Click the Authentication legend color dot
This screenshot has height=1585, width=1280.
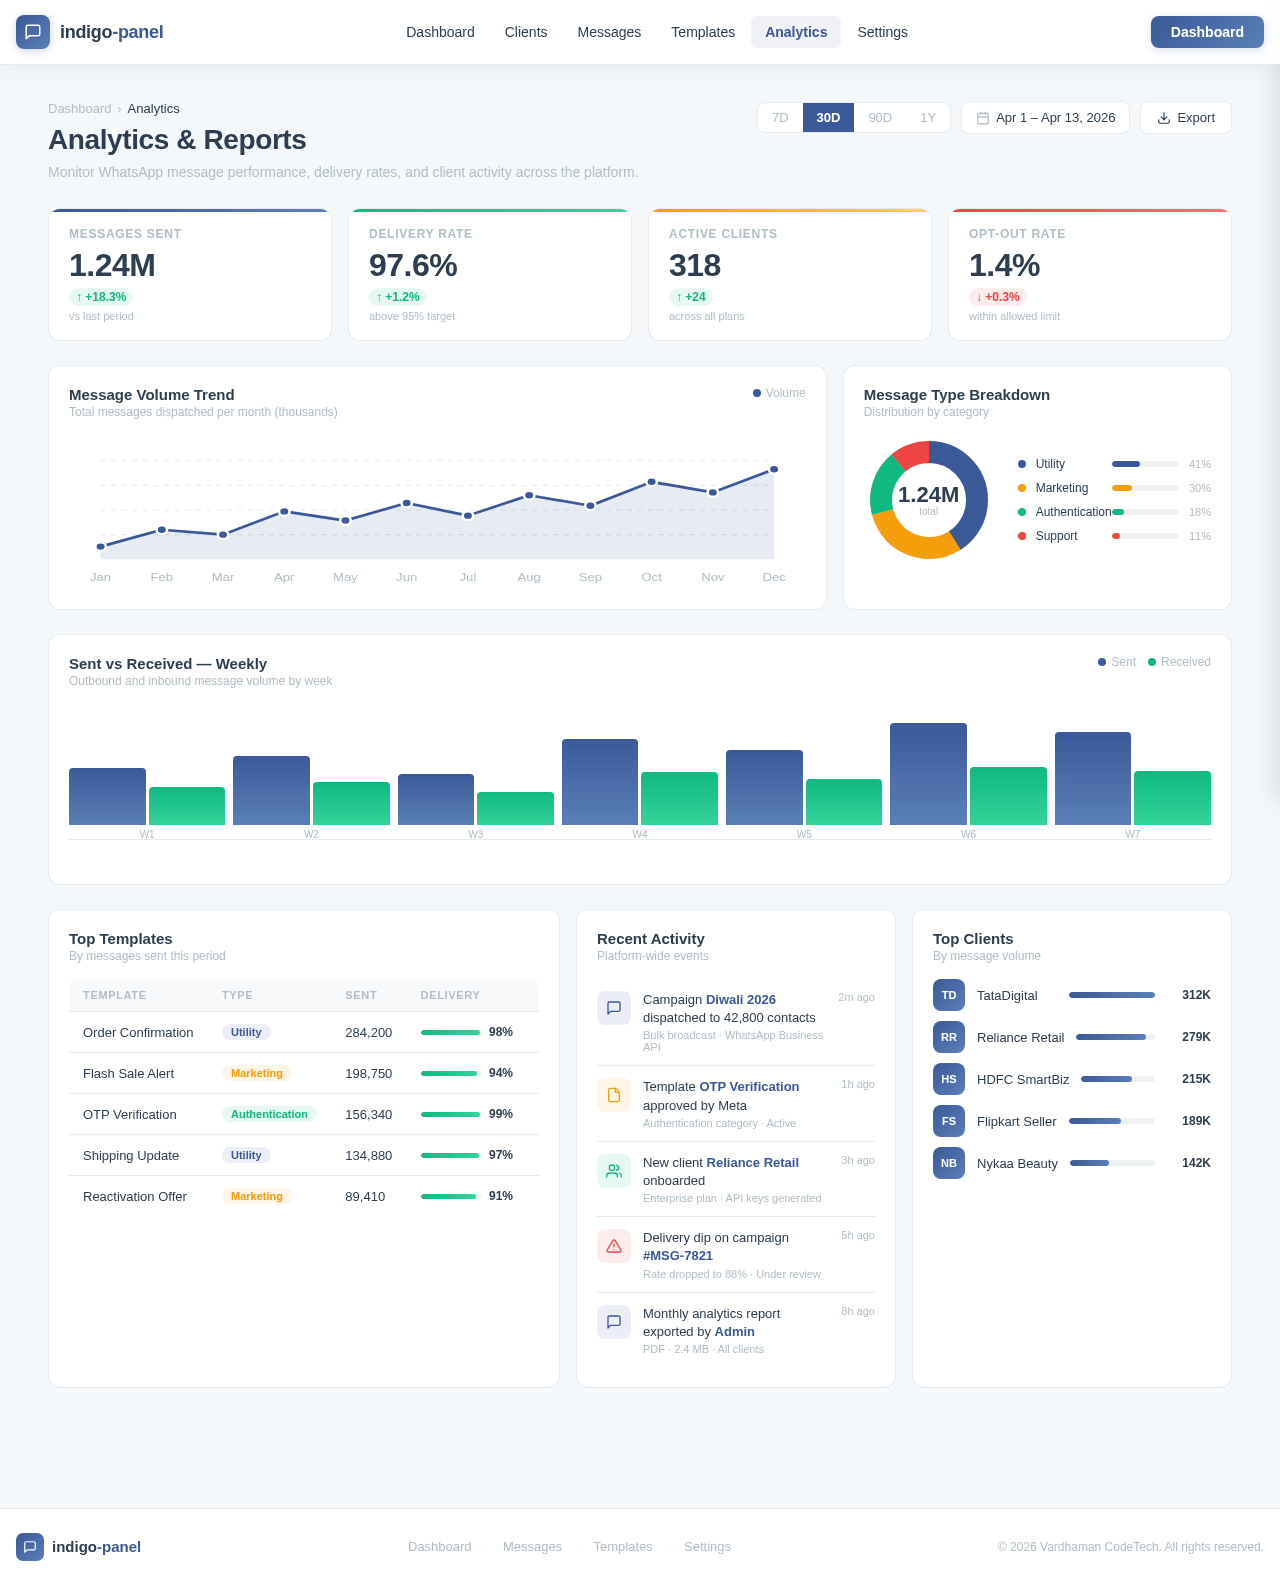tap(1022, 512)
